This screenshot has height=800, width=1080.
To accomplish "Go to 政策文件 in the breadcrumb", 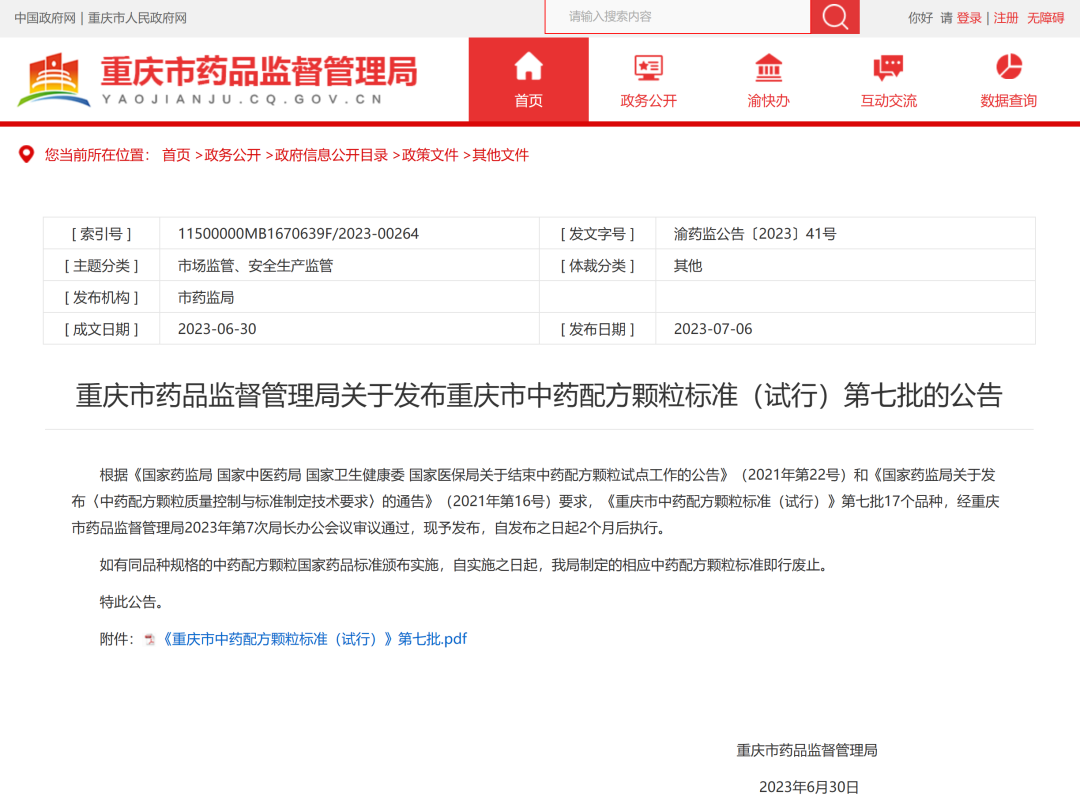I will (x=430, y=155).
